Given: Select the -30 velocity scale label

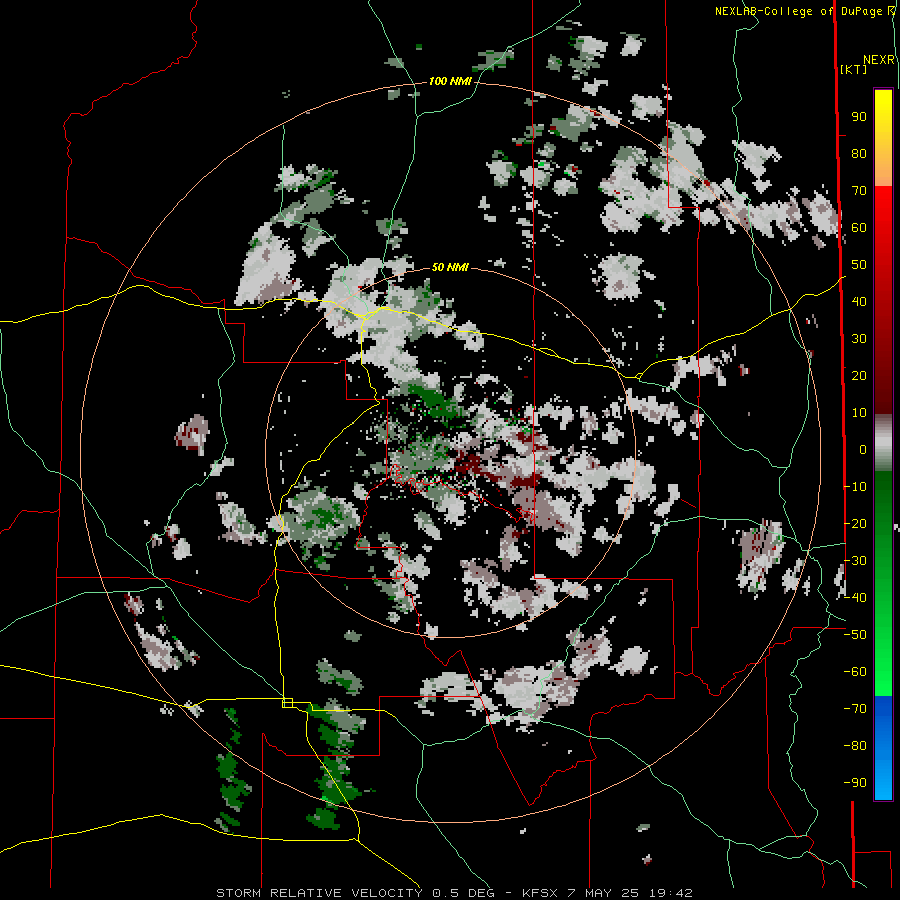Looking at the screenshot, I should (855, 561).
